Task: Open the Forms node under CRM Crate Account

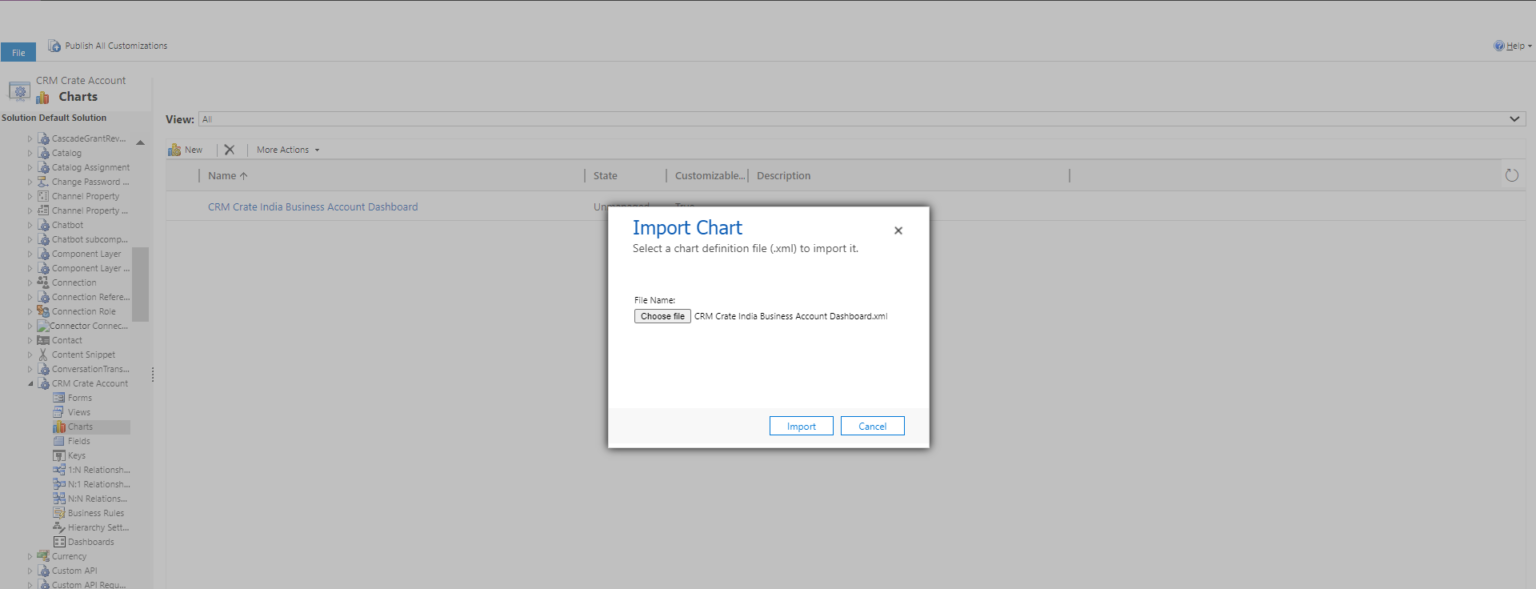Action: 80,397
